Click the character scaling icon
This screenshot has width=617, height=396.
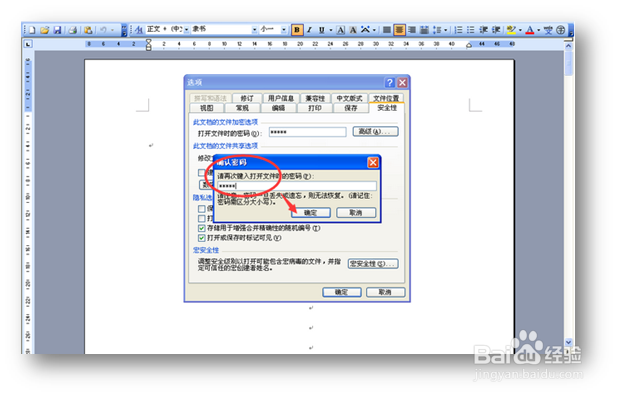[366, 30]
